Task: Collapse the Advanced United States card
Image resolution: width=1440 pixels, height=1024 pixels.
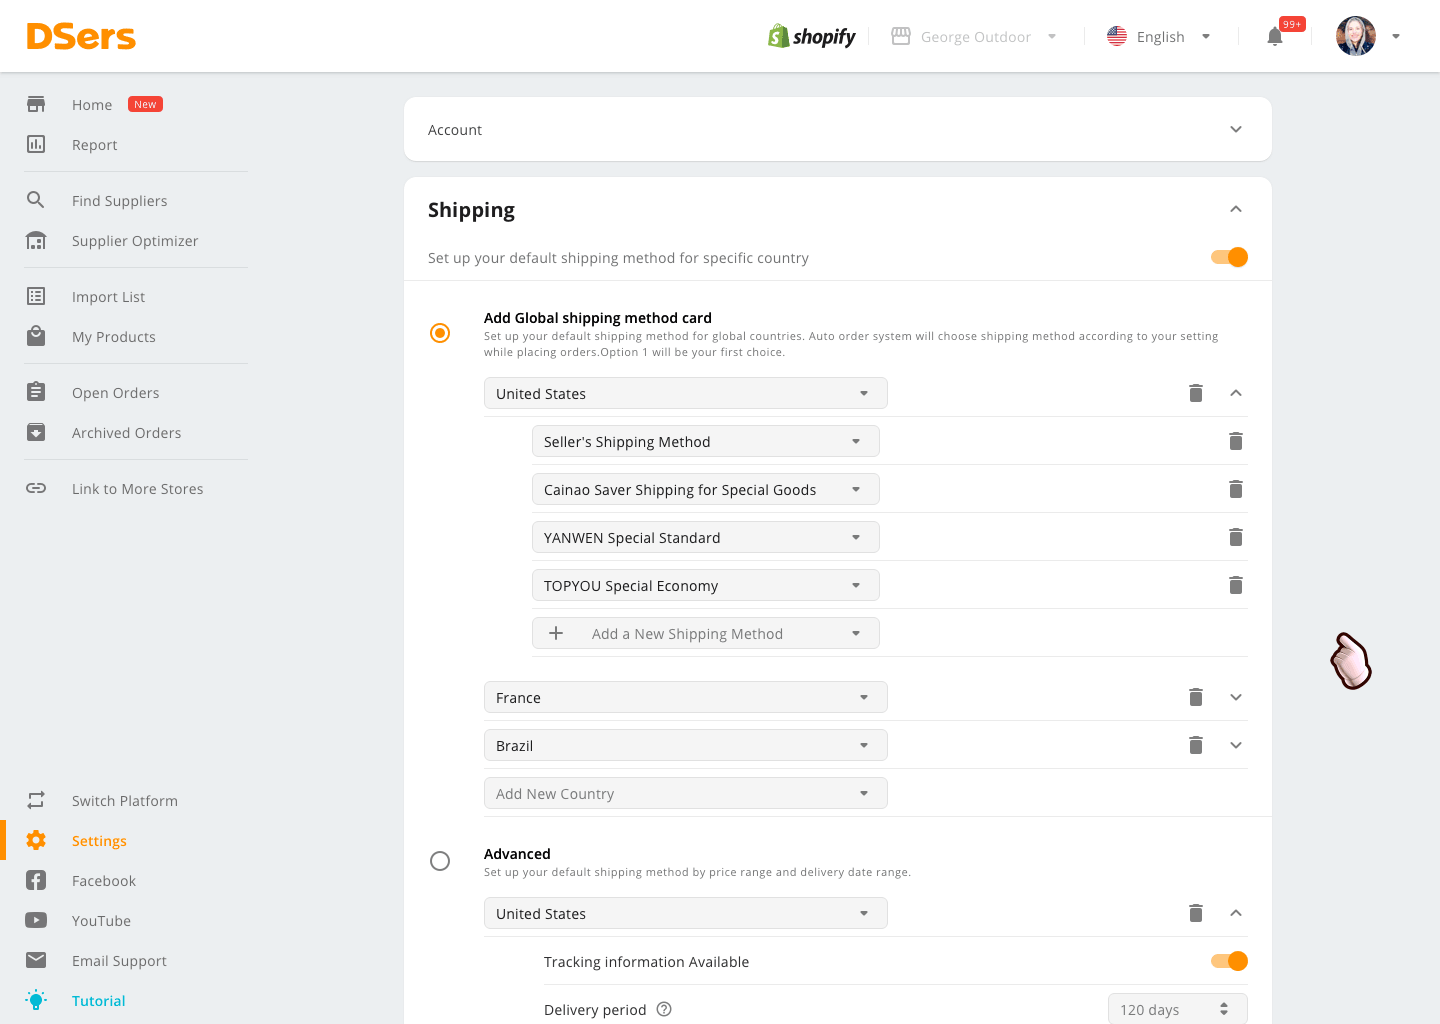Action: [x=1236, y=913]
